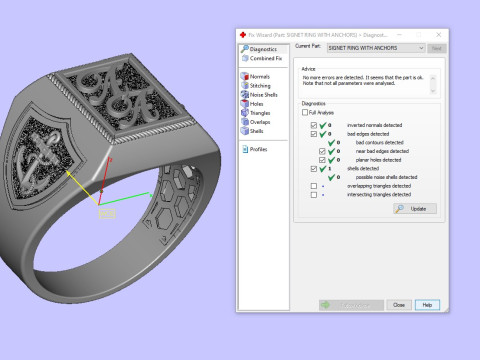Toggle the Full Analysis checkbox
480x360 pixels.
click(x=305, y=112)
